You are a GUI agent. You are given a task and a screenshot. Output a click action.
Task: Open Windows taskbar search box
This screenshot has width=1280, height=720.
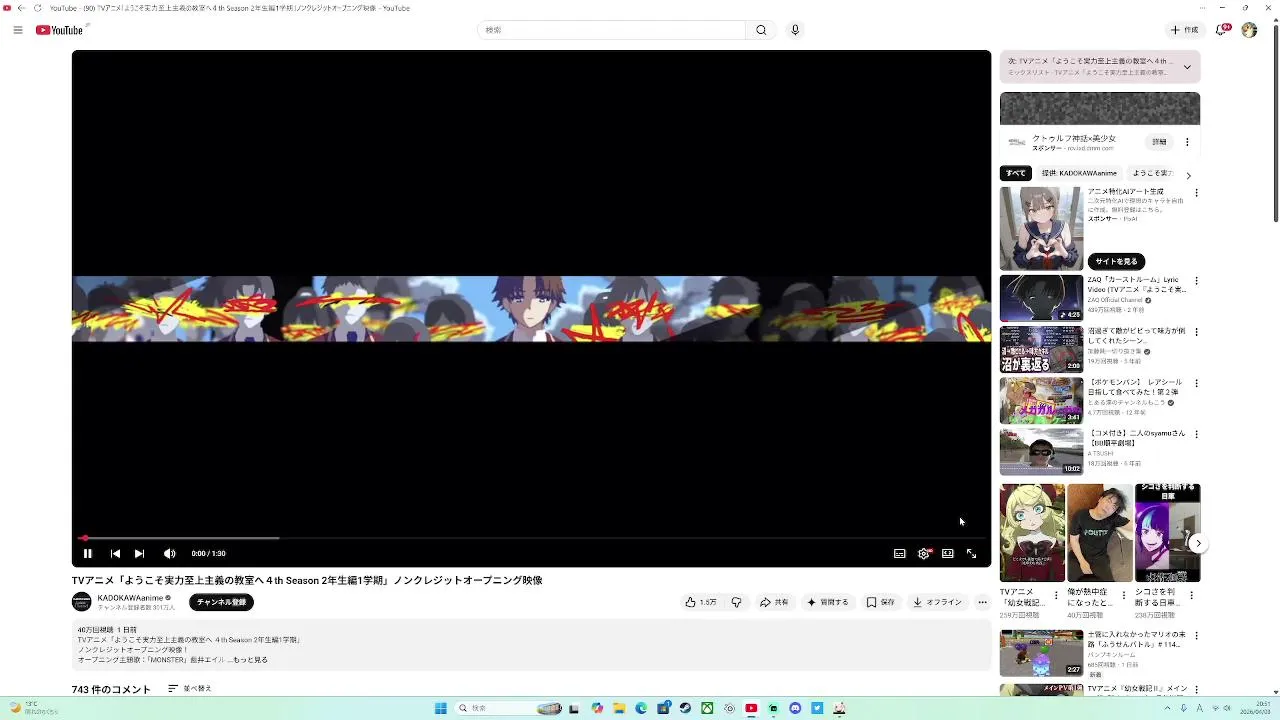[508, 708]
